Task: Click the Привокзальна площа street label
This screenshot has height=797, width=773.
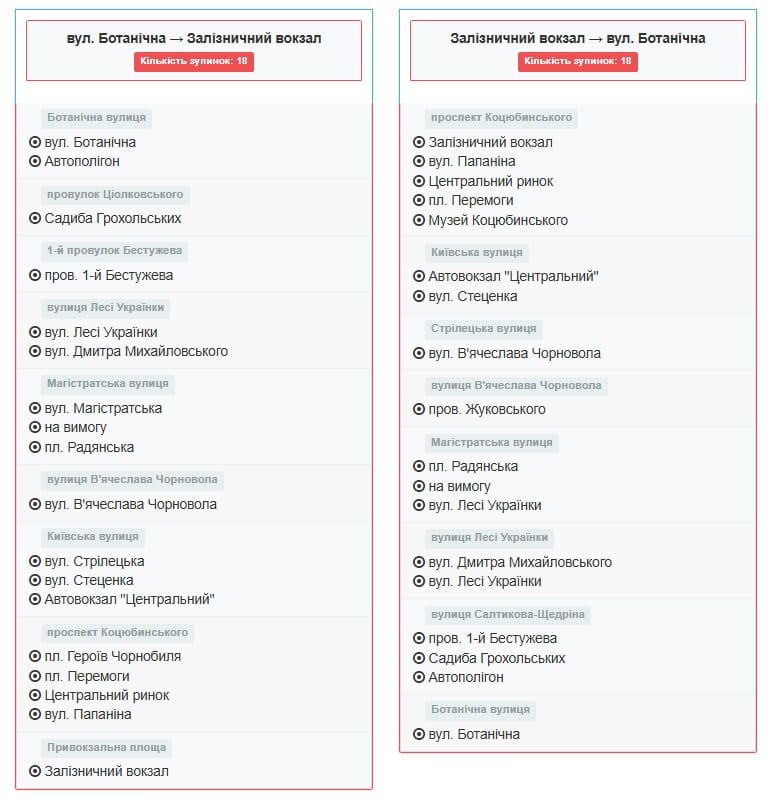Action: click(108, 747)
